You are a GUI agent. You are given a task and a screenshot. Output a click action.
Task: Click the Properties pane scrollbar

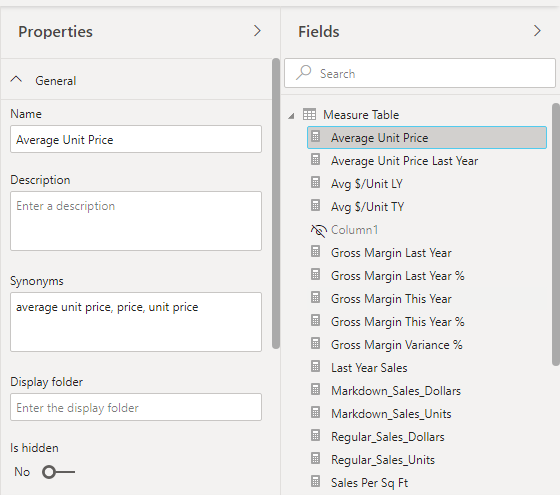point(275,203)
